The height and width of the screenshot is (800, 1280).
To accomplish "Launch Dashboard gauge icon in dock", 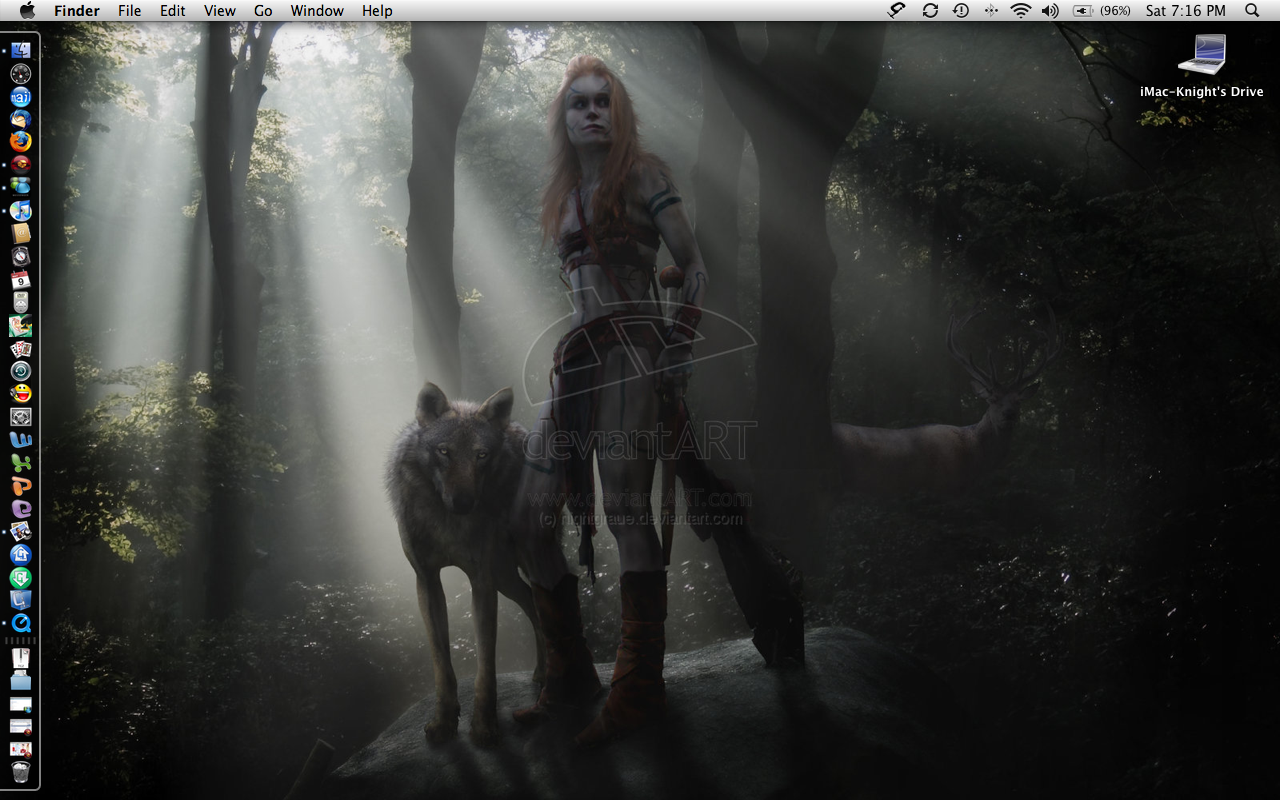I will point(21,74).
